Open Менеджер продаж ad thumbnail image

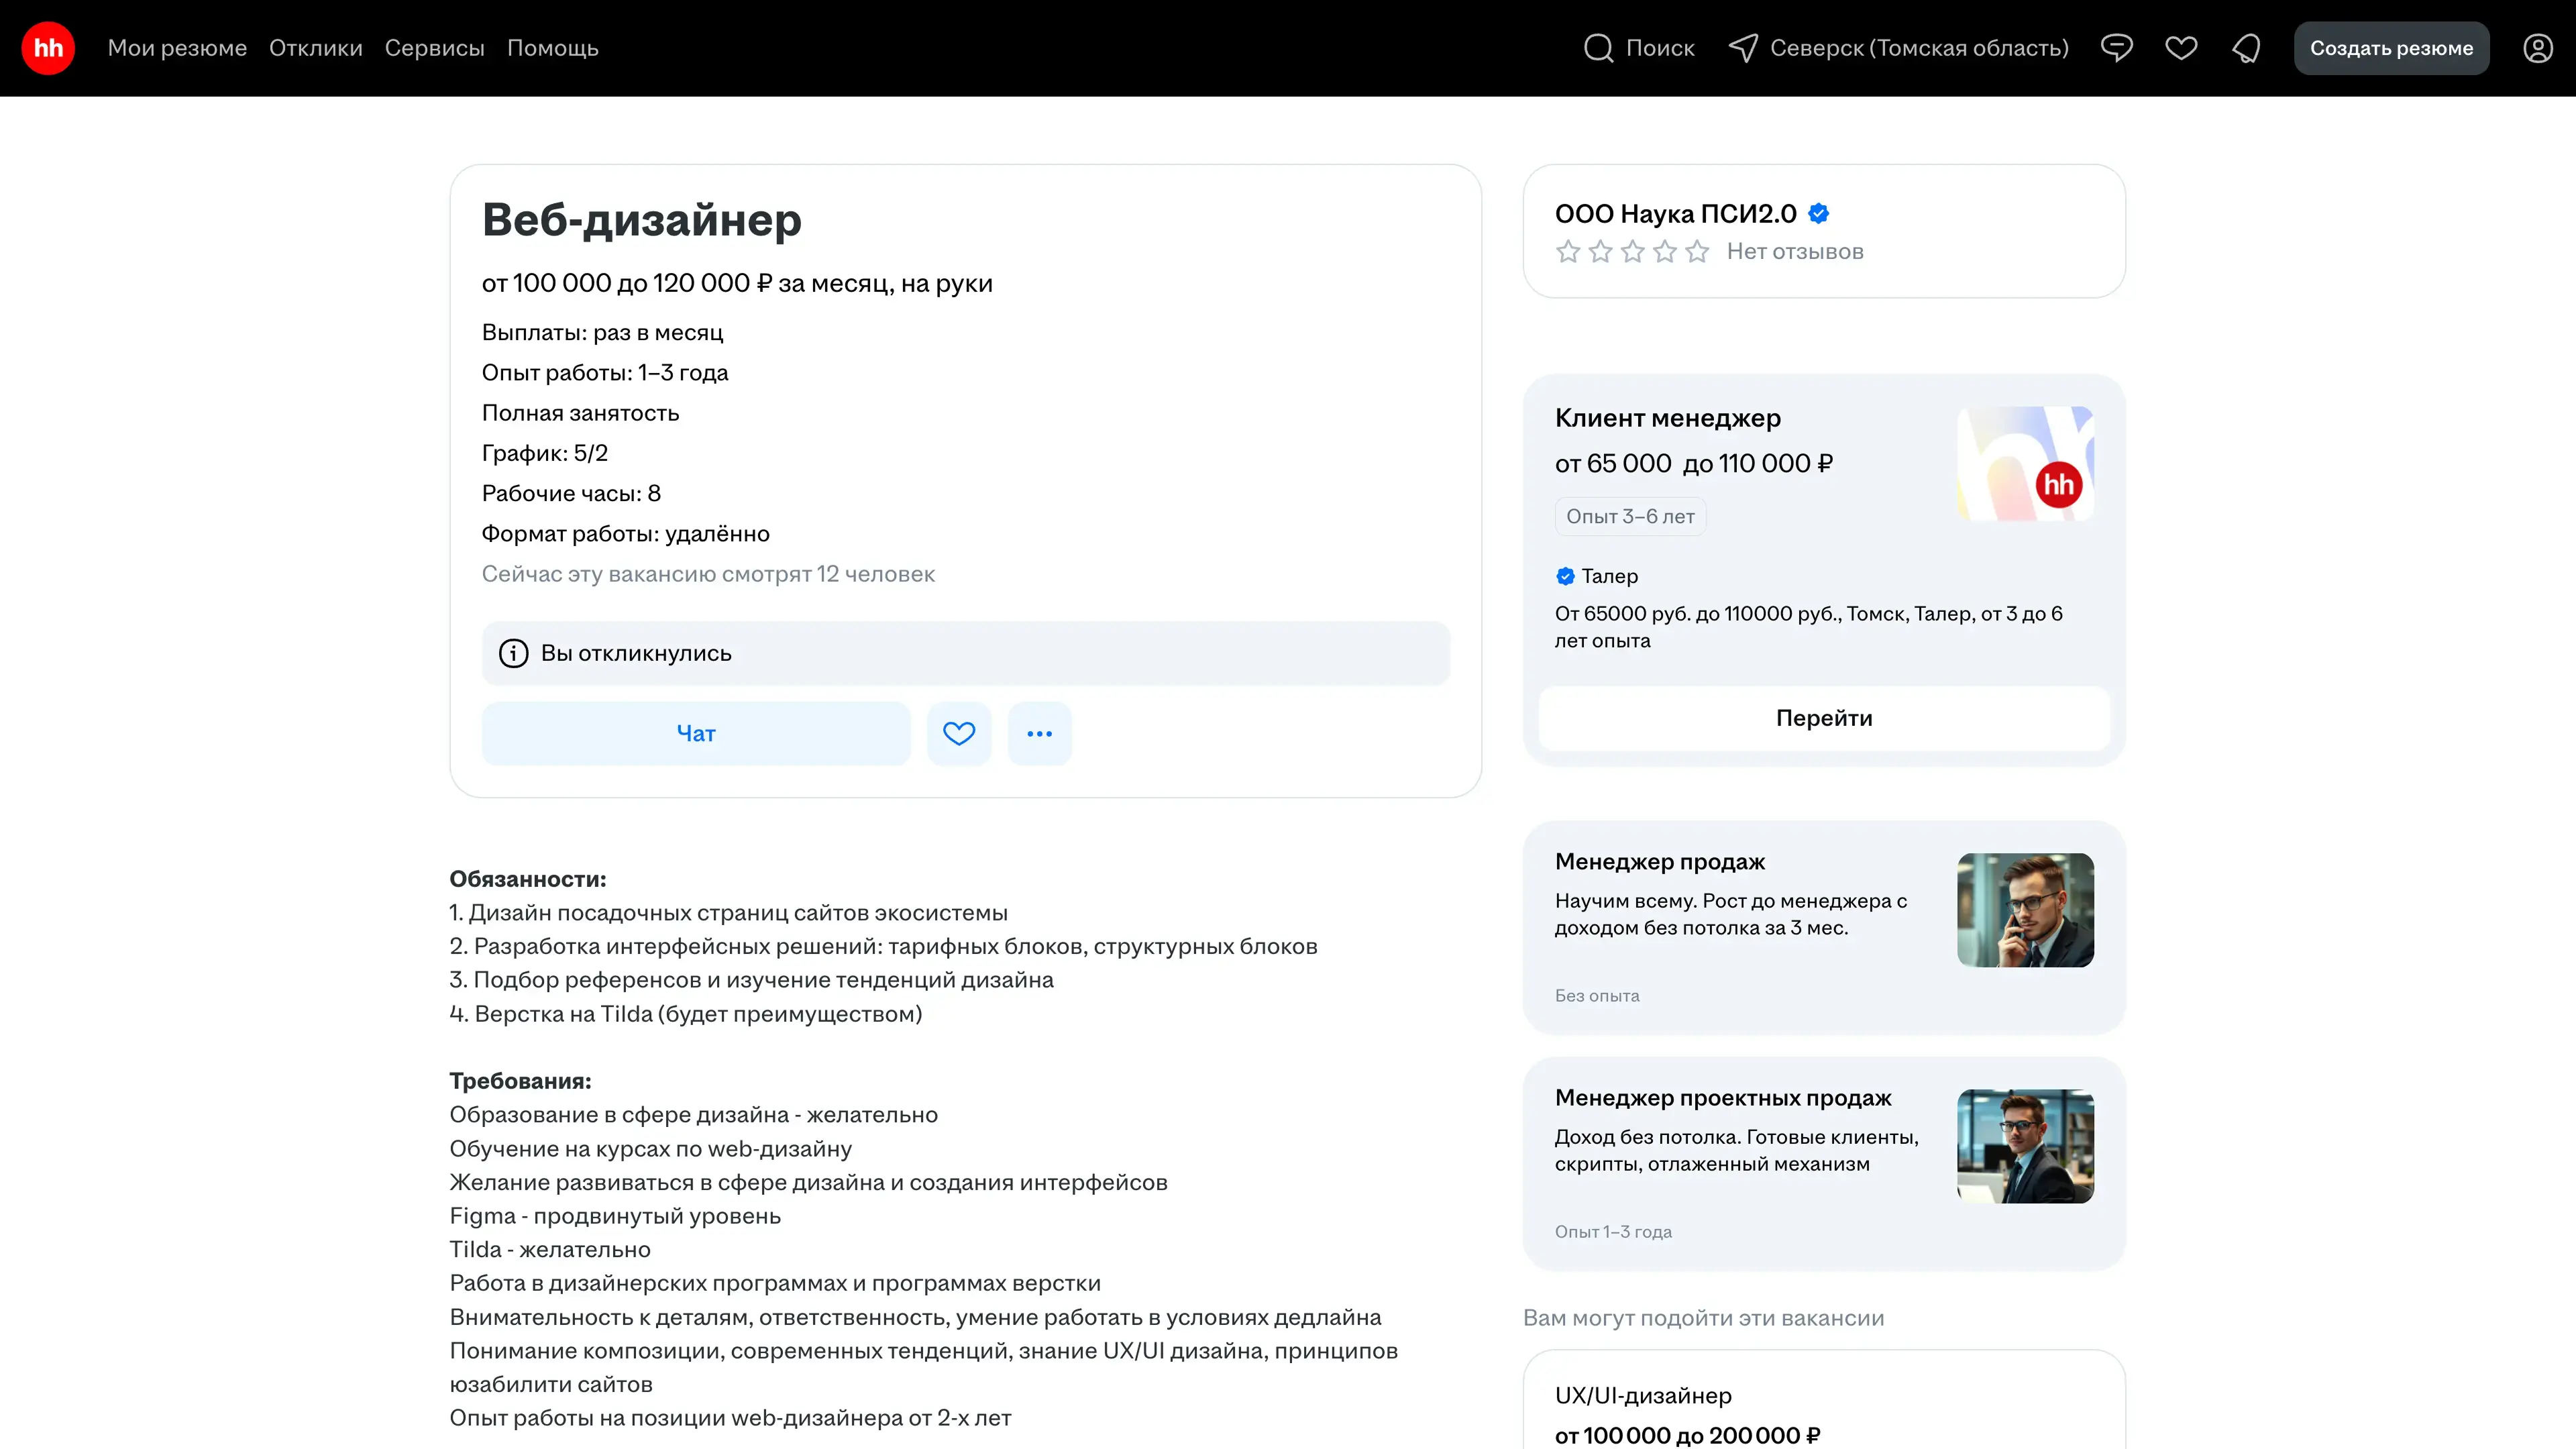pos(2024,909)
